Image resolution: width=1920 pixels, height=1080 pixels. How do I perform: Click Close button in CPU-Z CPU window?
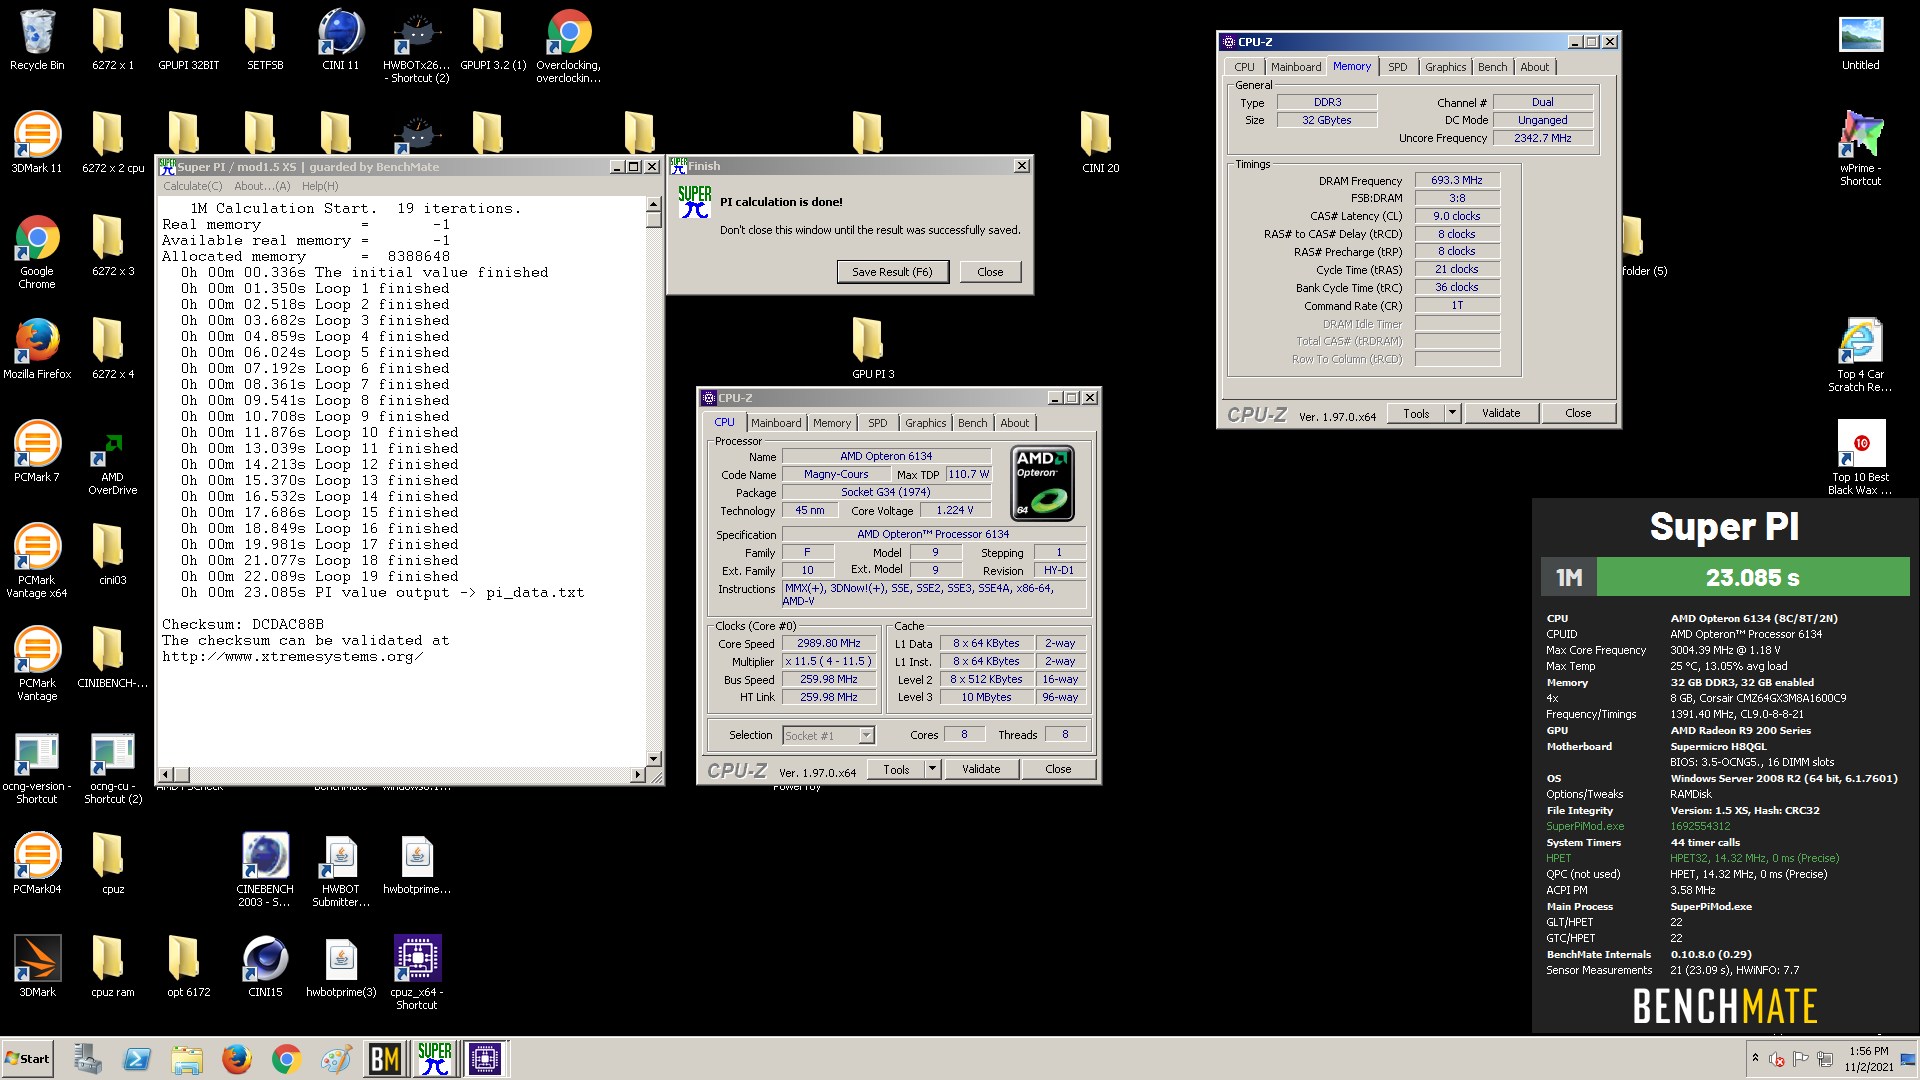click(x=1058, y=769)
